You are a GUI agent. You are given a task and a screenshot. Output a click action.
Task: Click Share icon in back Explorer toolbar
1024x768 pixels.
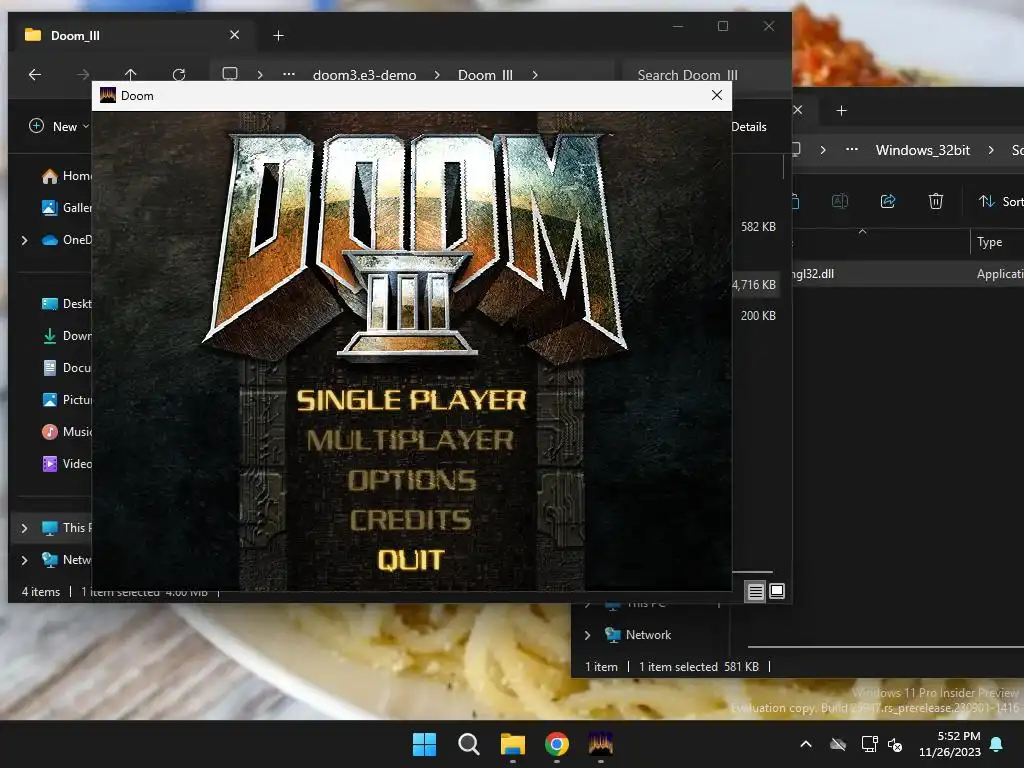[888, 201]
